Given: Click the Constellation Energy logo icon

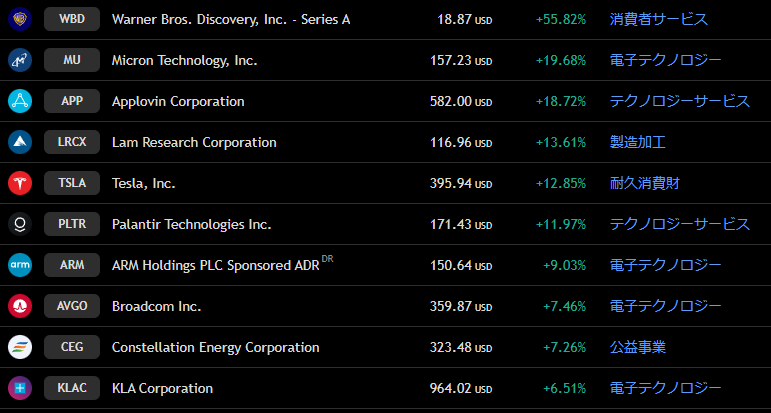Looking at the screenshot, I should tap(20, 347).
